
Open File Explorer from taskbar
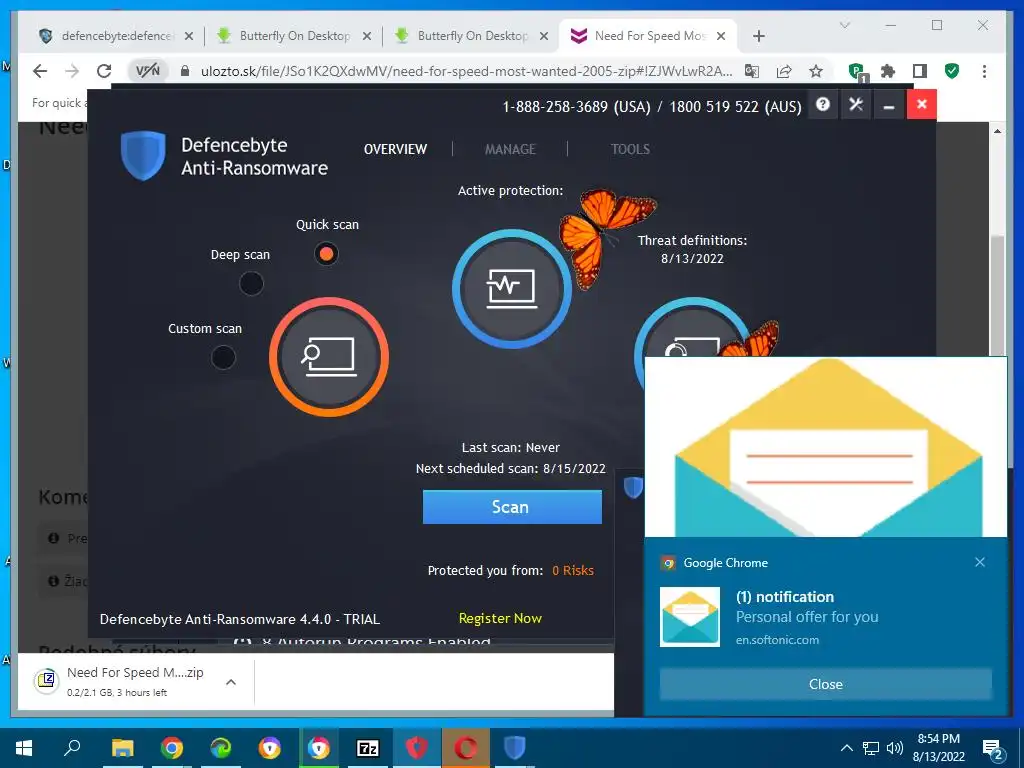122,748
